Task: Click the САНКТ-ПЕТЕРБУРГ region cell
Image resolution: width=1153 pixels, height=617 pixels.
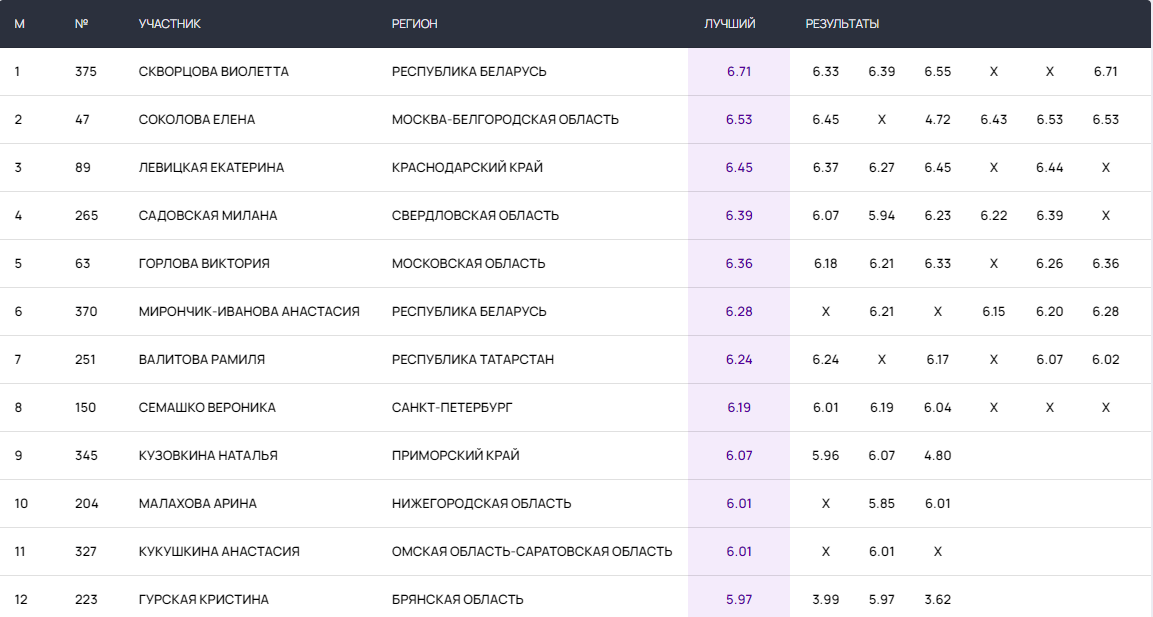Action: click(x=452, y=408)
